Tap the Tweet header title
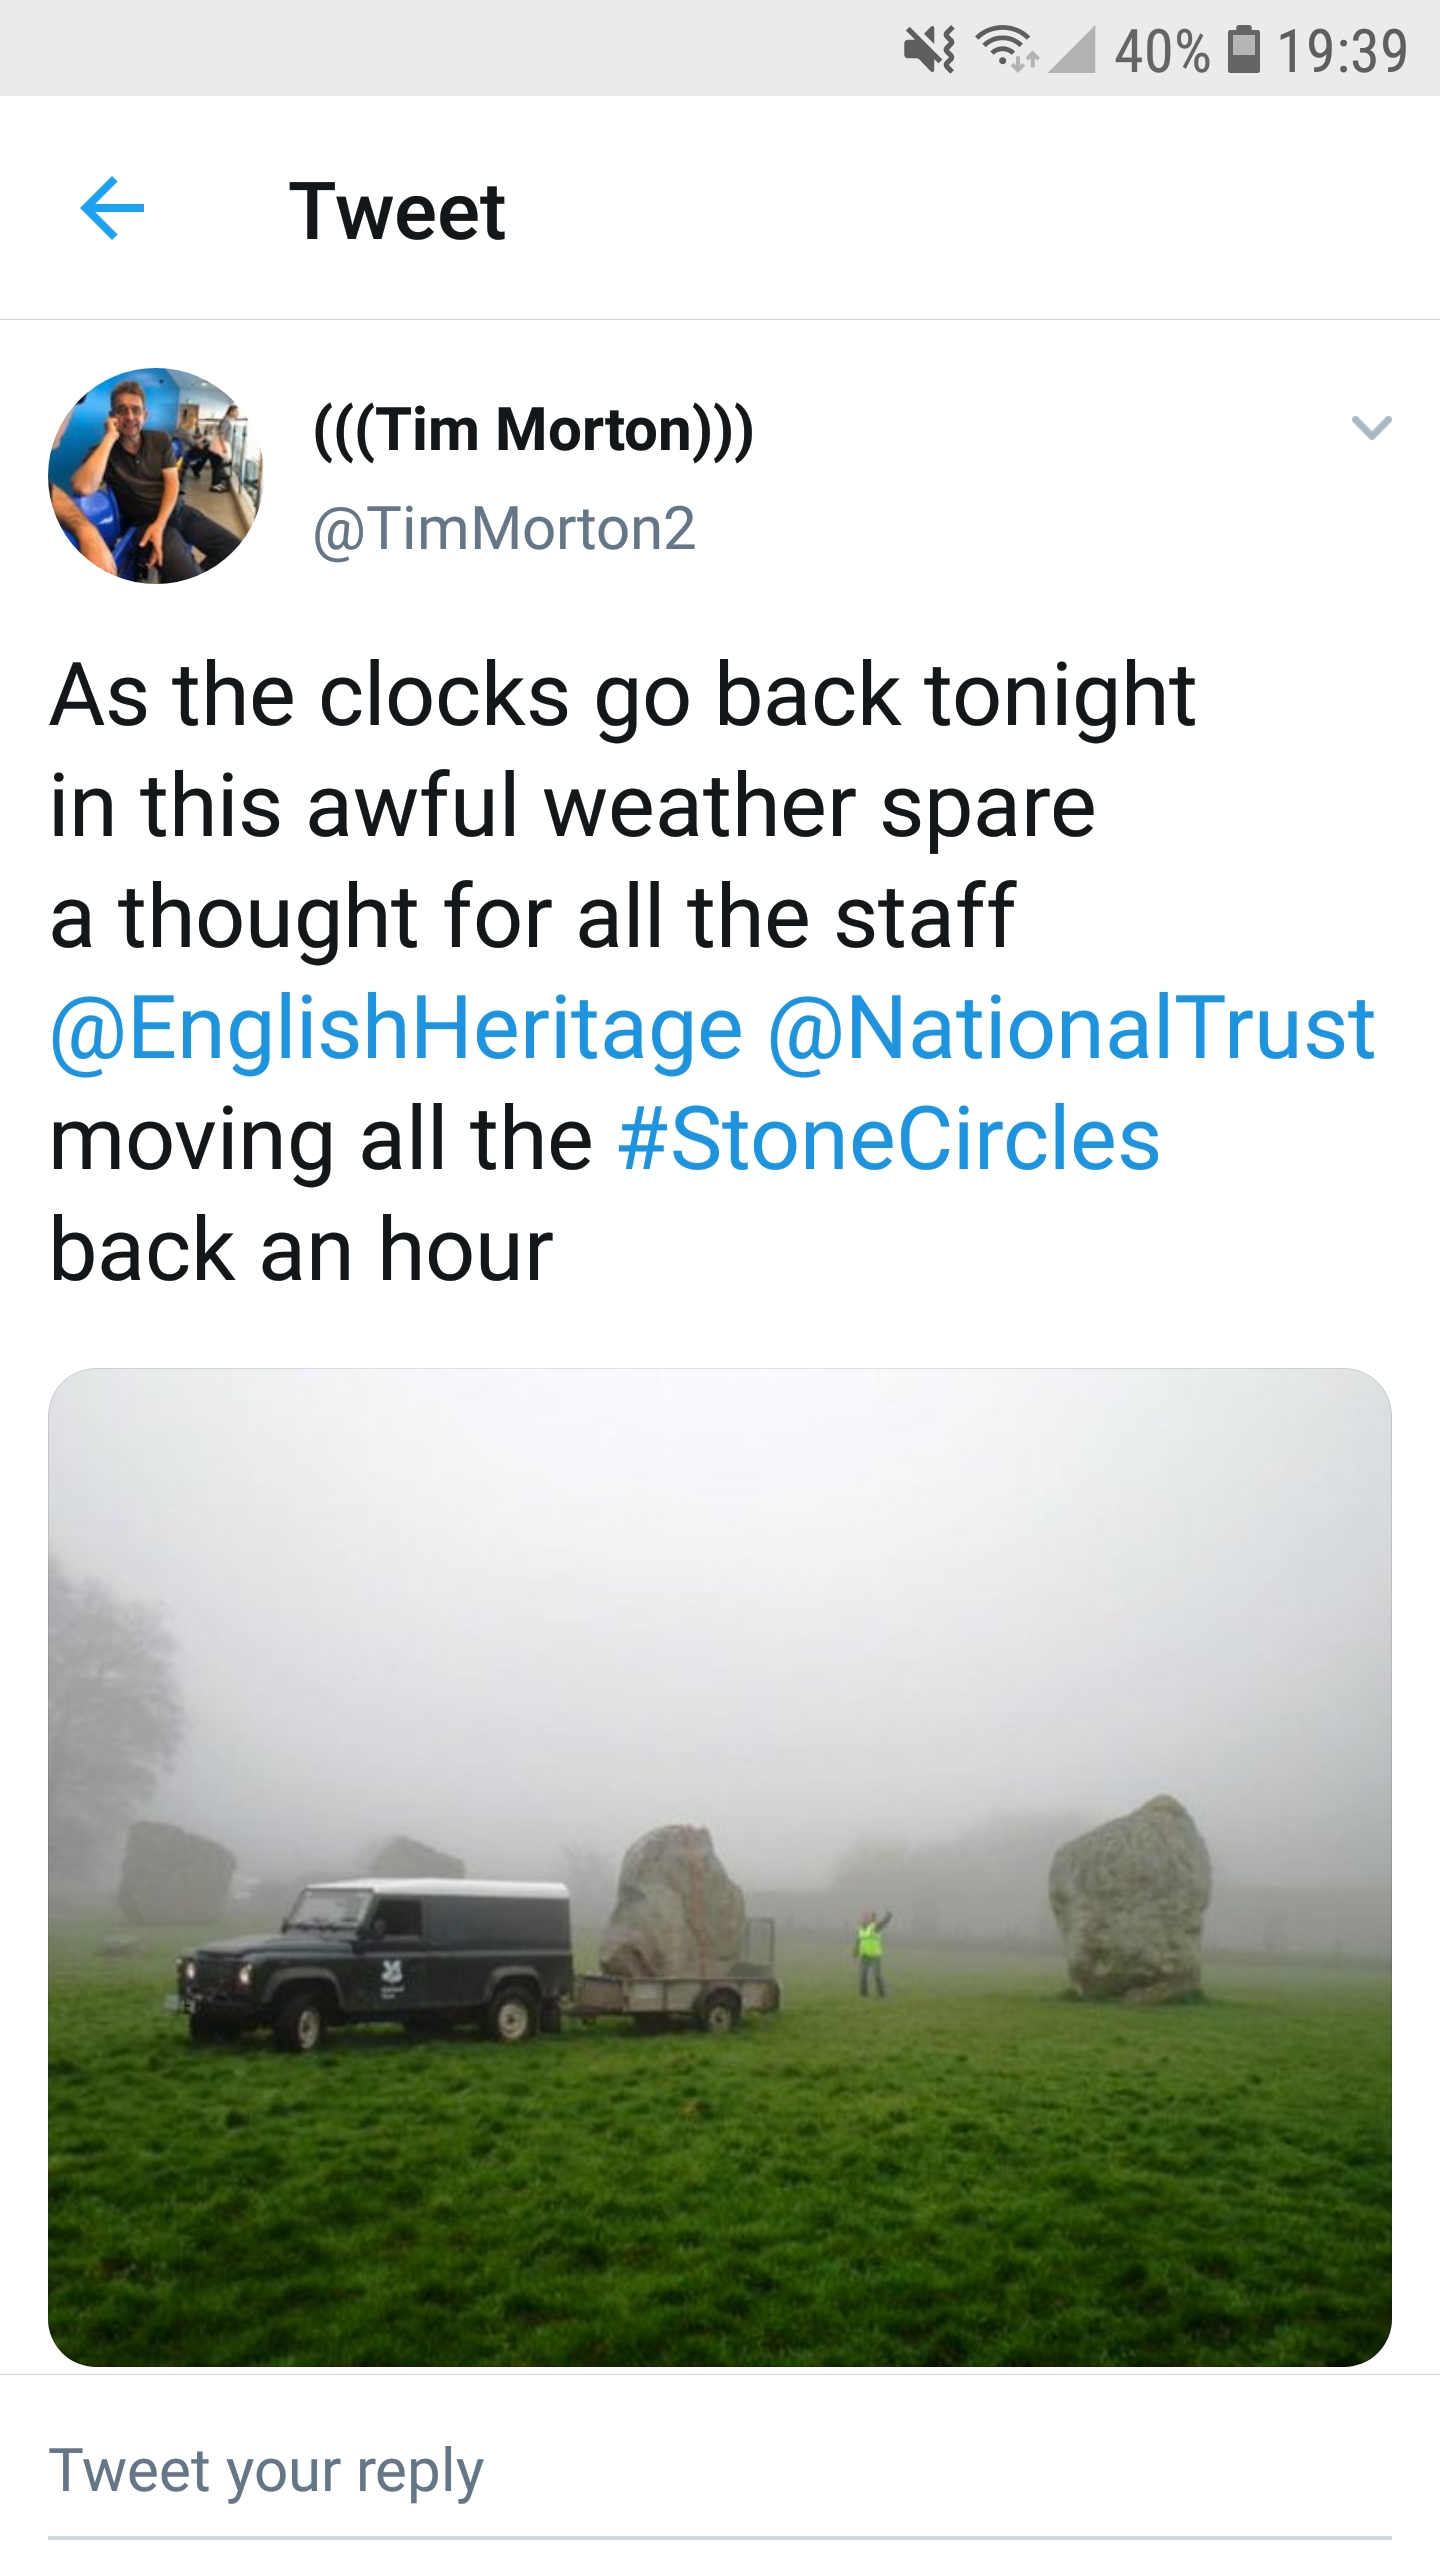Image resolution: width=1440 pixels, height=2560 pixels. (x=397, y=211)
